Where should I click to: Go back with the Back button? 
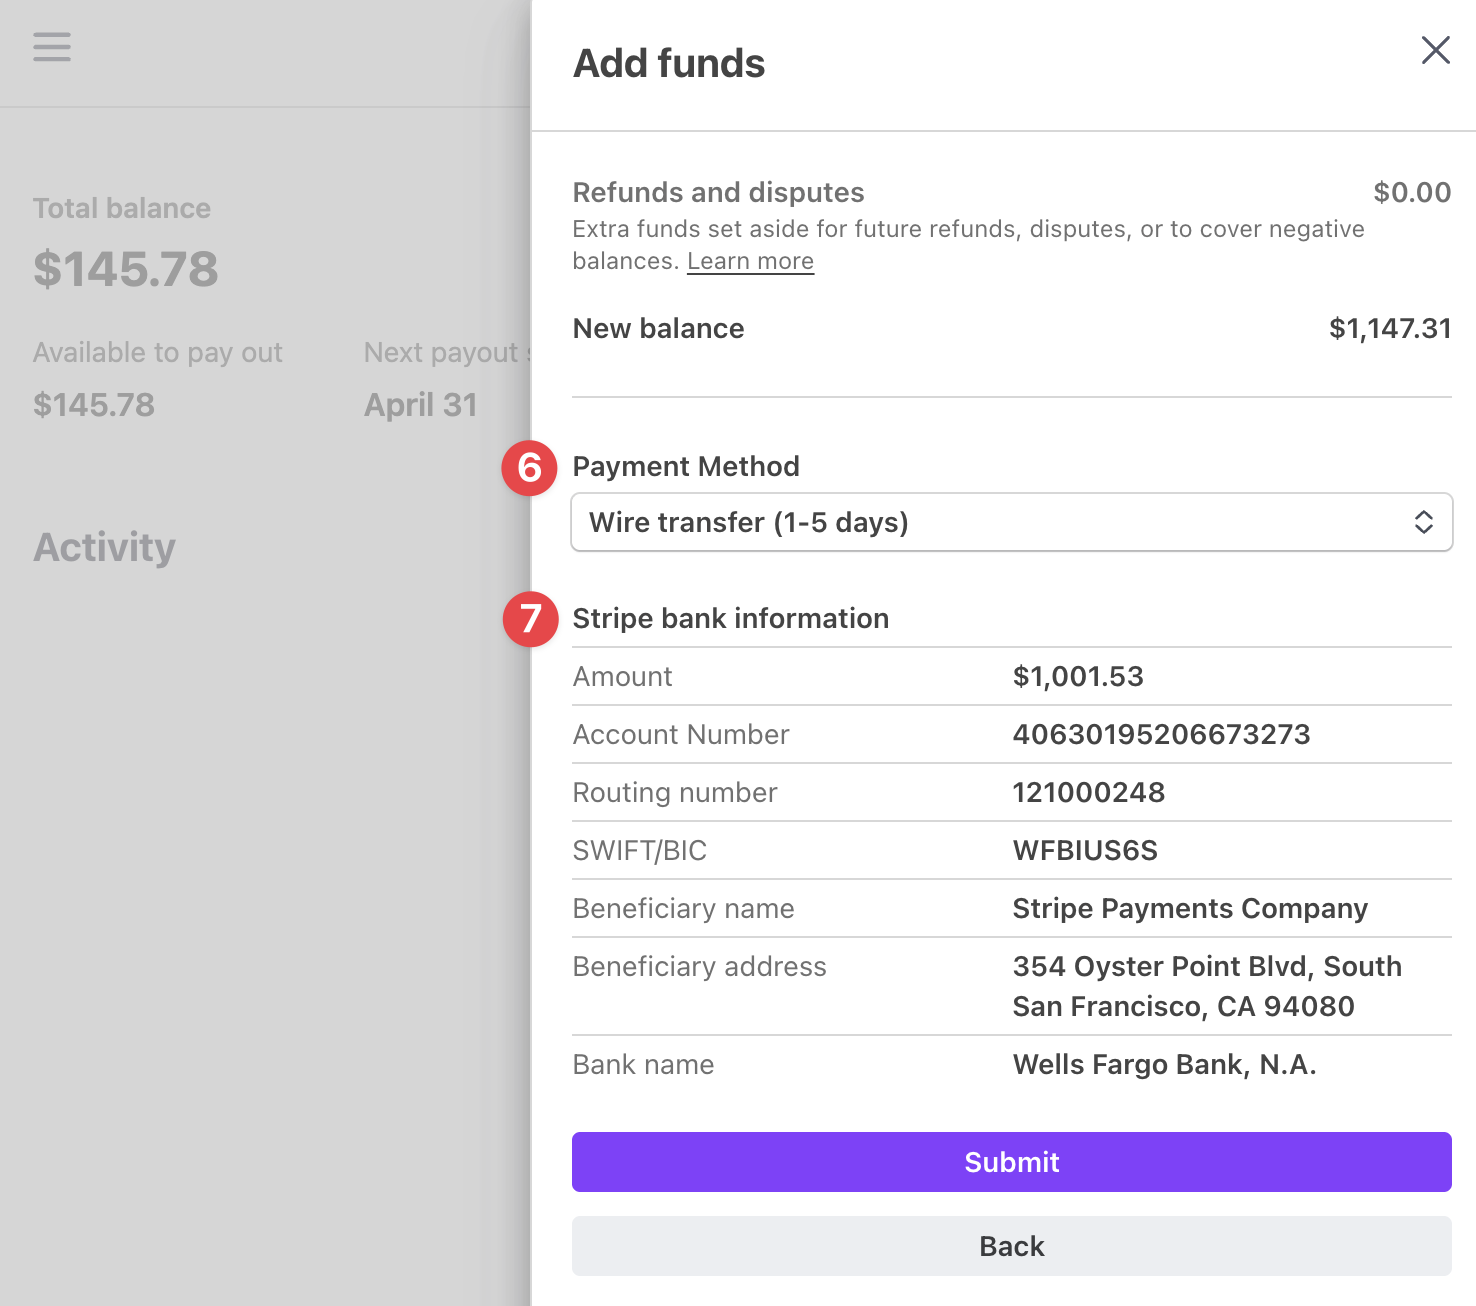pos(1011,1246)
